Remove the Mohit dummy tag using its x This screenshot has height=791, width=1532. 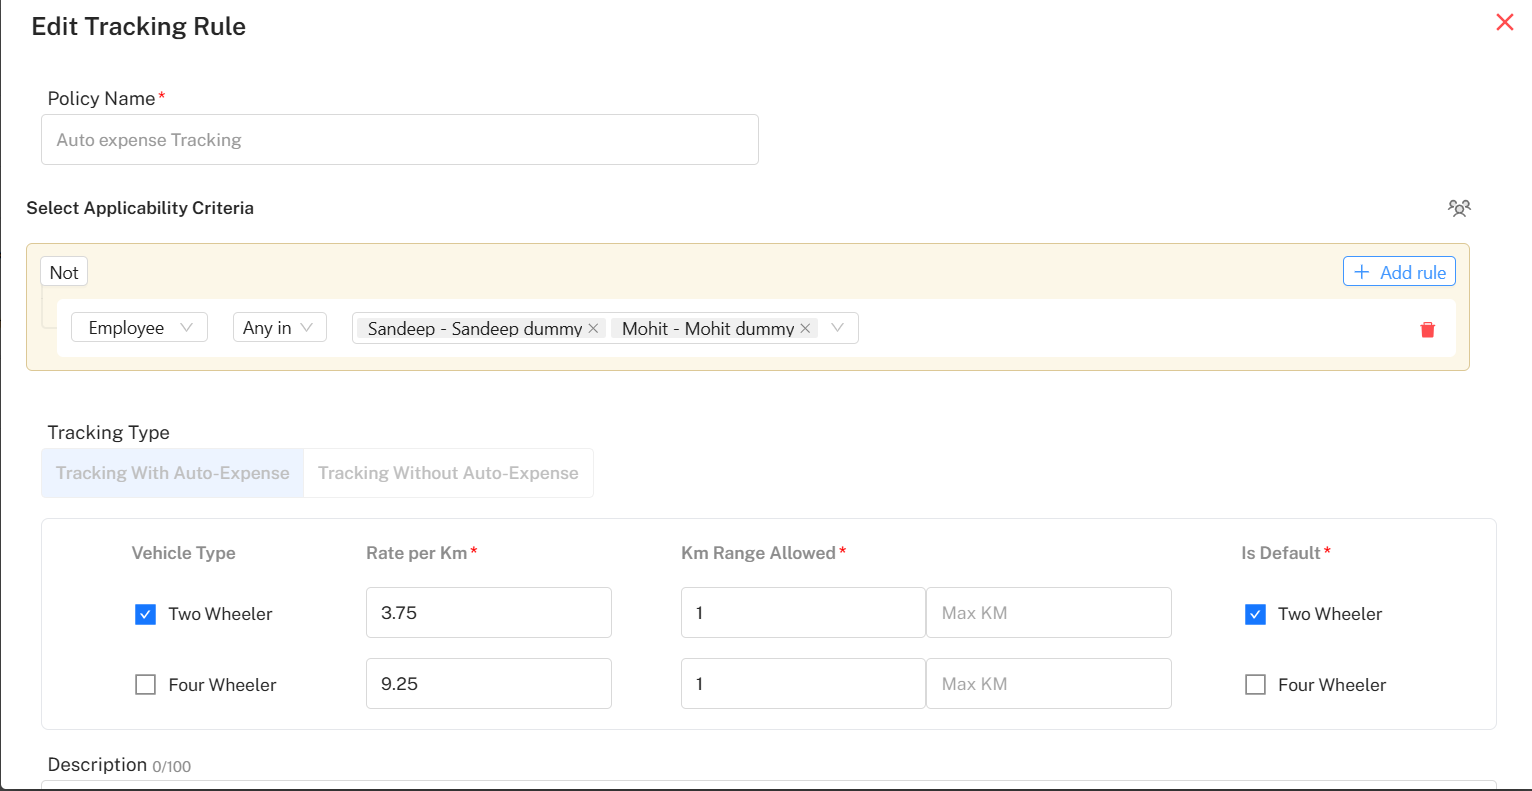[805, 328]
